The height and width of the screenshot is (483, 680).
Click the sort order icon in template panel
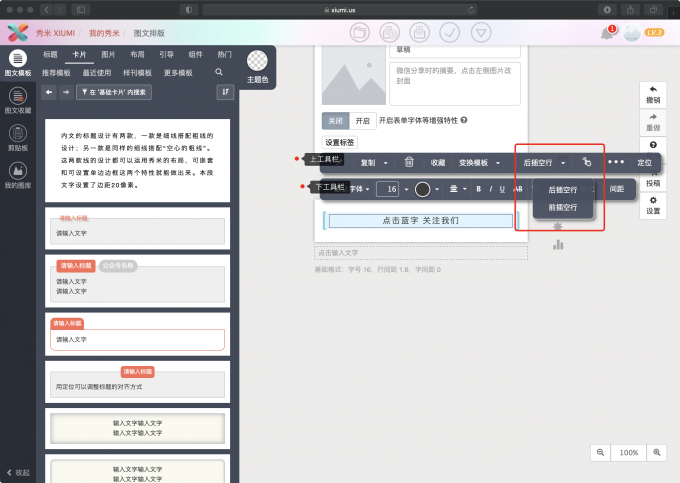(225, 92)
